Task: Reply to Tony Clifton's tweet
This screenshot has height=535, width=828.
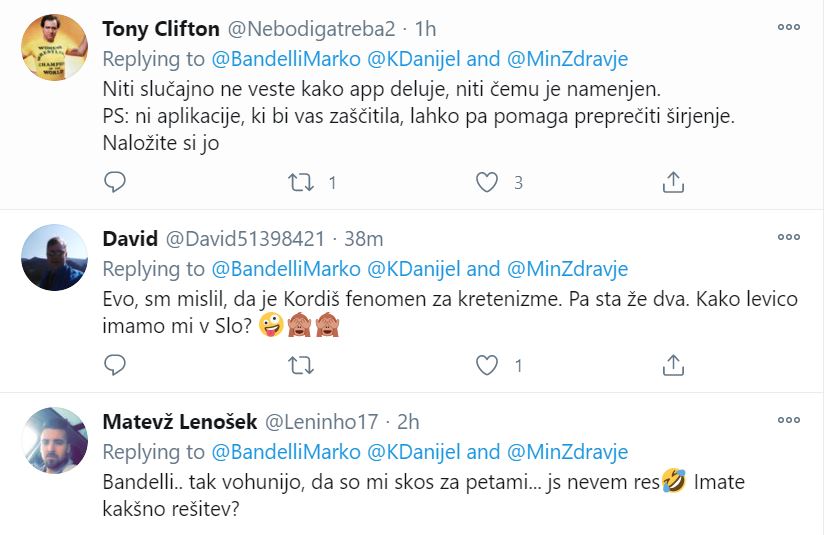Action: coord(115,182)
